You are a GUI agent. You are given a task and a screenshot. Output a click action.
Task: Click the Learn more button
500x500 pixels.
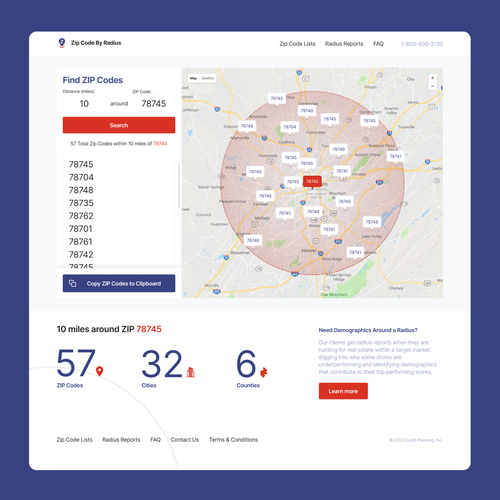click(343, 391)
